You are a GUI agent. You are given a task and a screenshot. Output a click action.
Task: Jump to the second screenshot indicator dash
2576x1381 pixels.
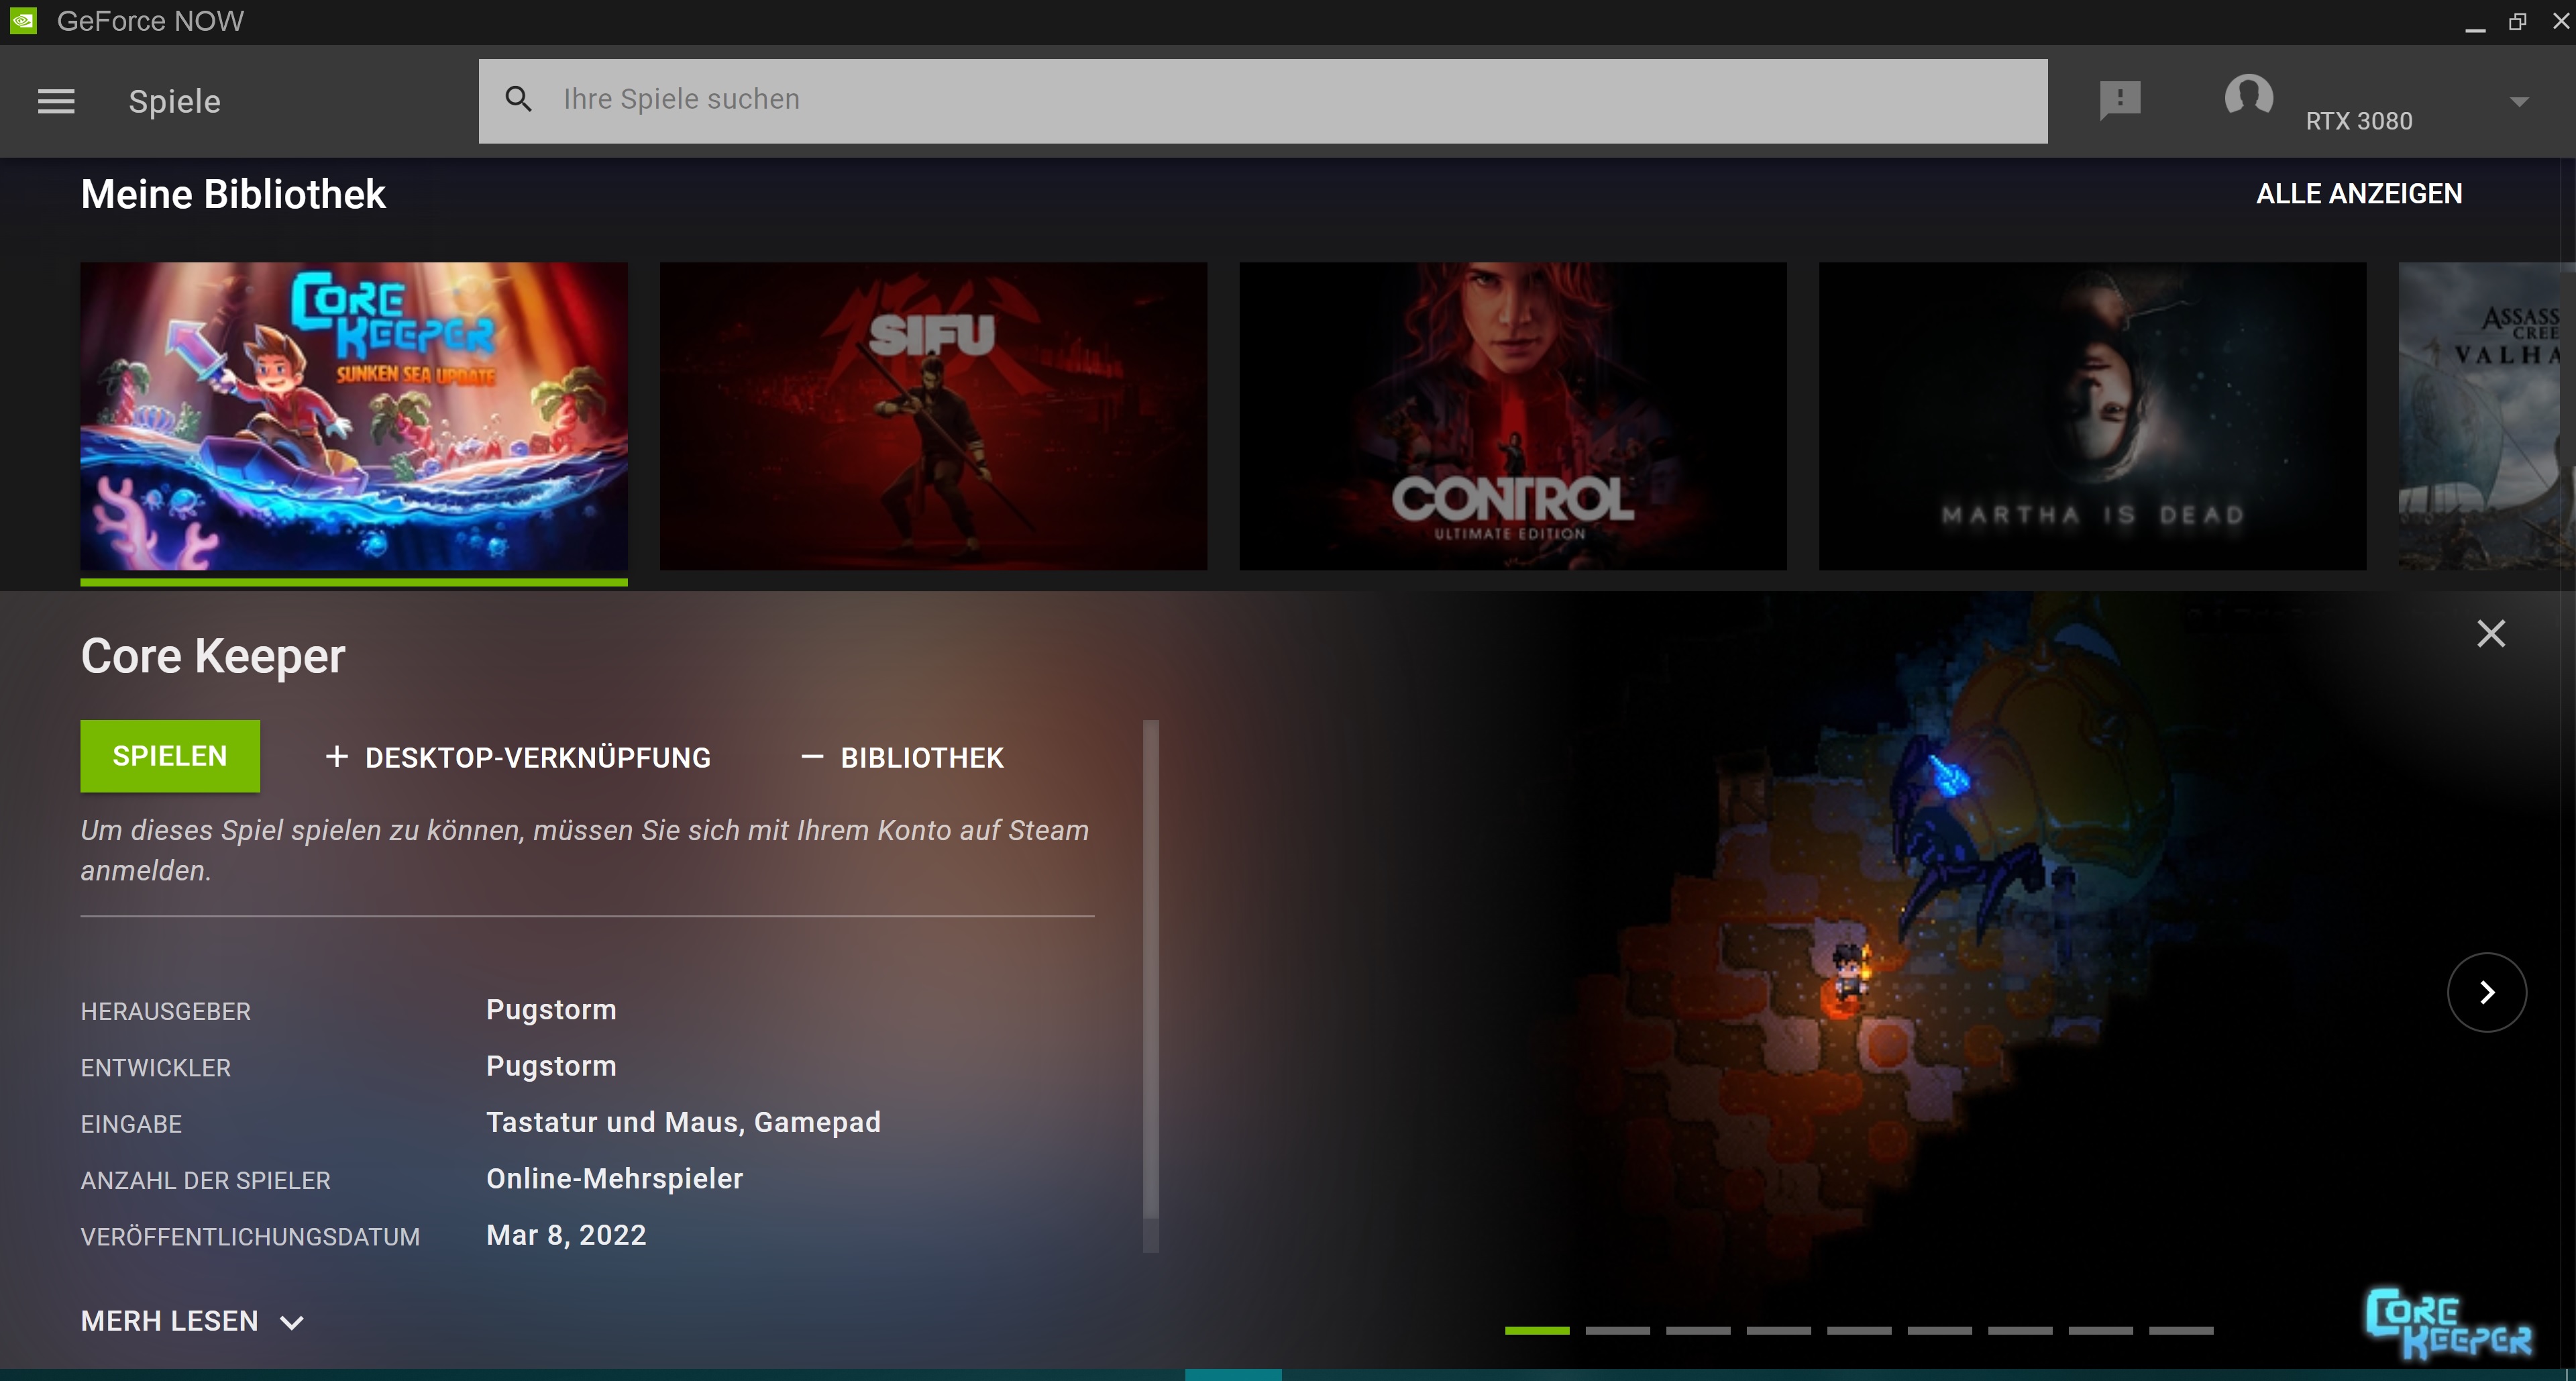pos(1617,1330)
